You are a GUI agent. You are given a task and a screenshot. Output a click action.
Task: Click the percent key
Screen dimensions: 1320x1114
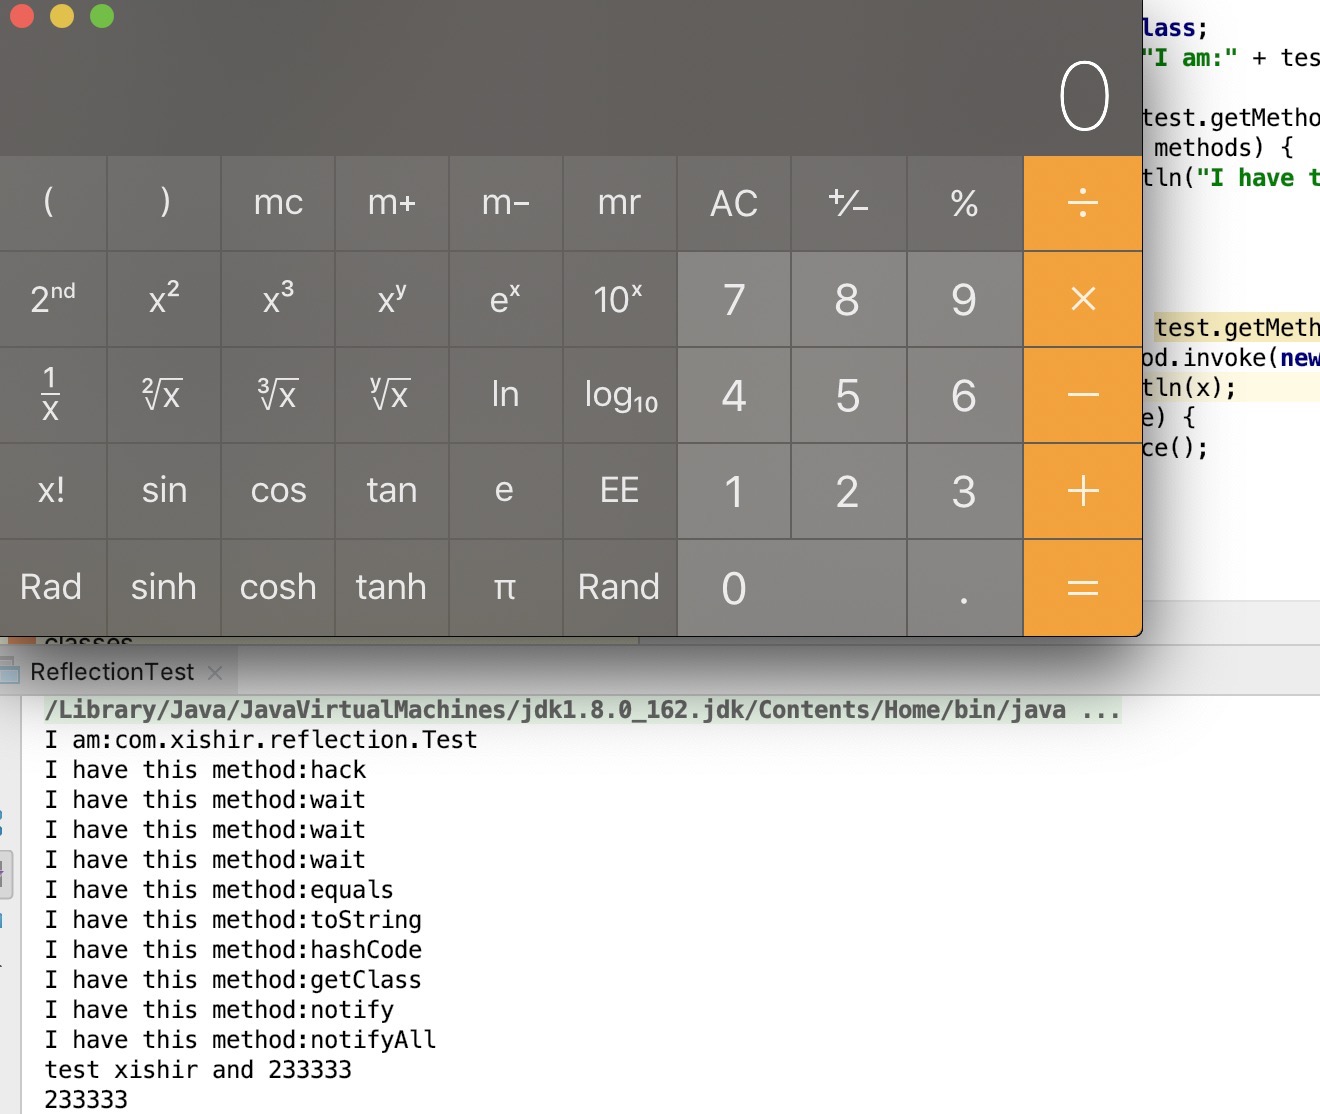pos(964,203)
